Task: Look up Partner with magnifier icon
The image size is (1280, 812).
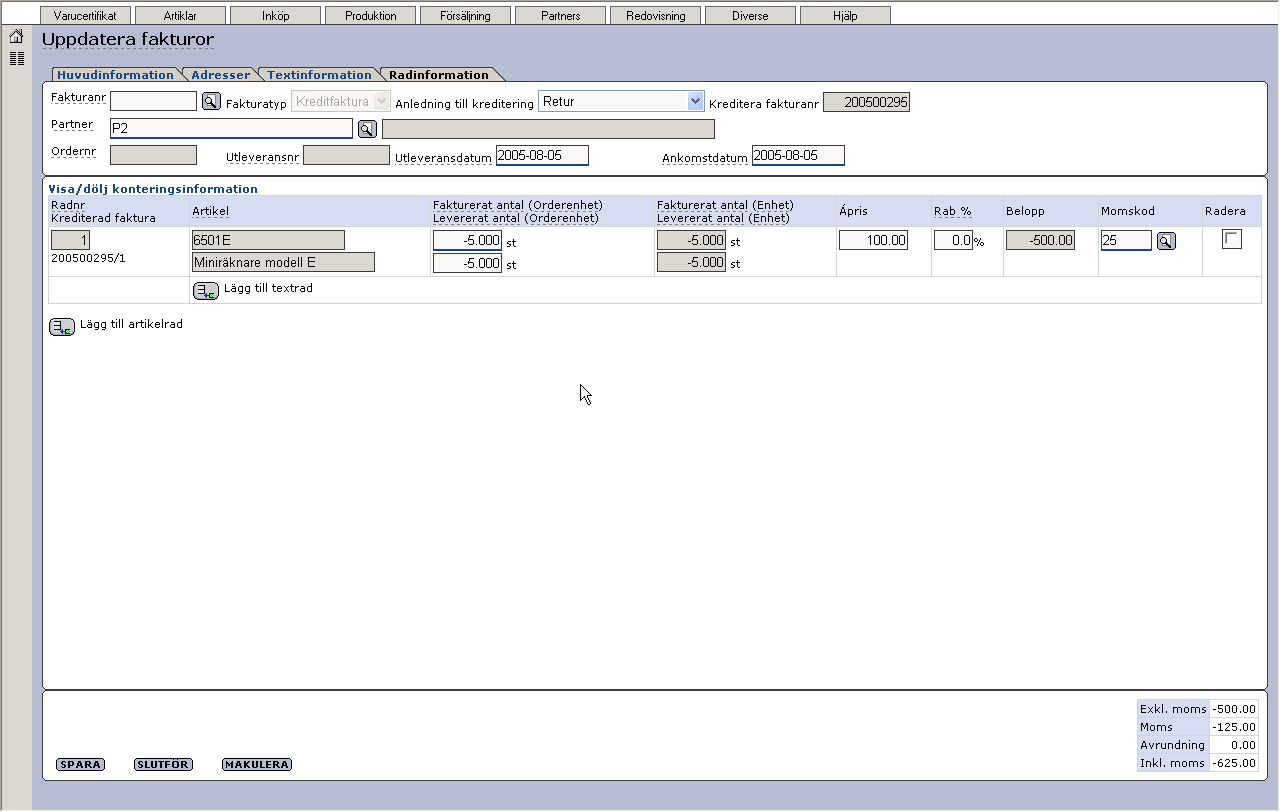Action: click(367, 129)
